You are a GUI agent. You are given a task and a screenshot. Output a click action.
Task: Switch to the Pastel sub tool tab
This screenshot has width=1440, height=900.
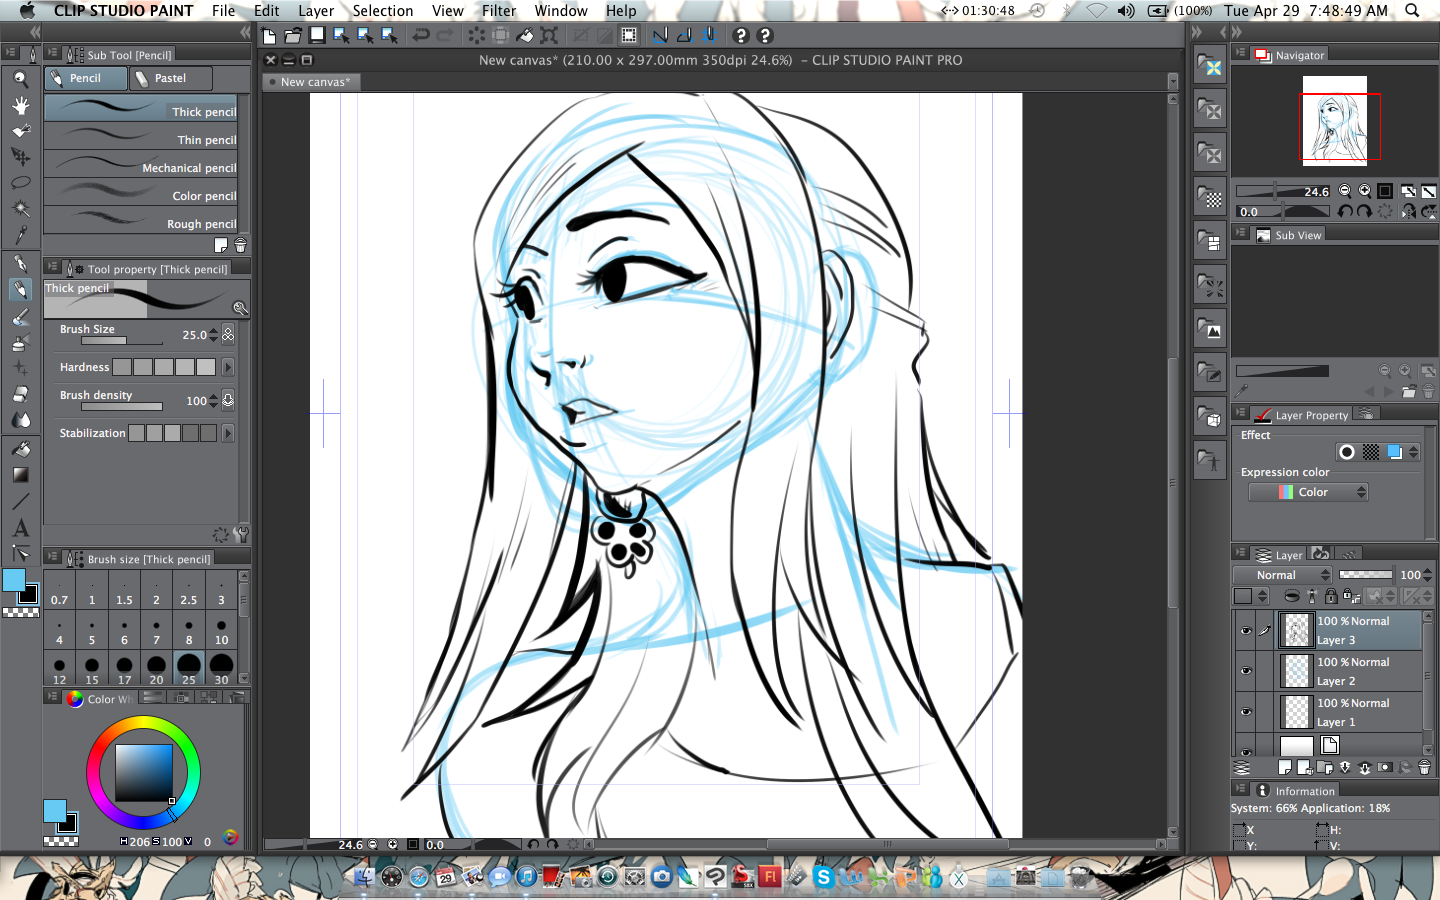171,78
